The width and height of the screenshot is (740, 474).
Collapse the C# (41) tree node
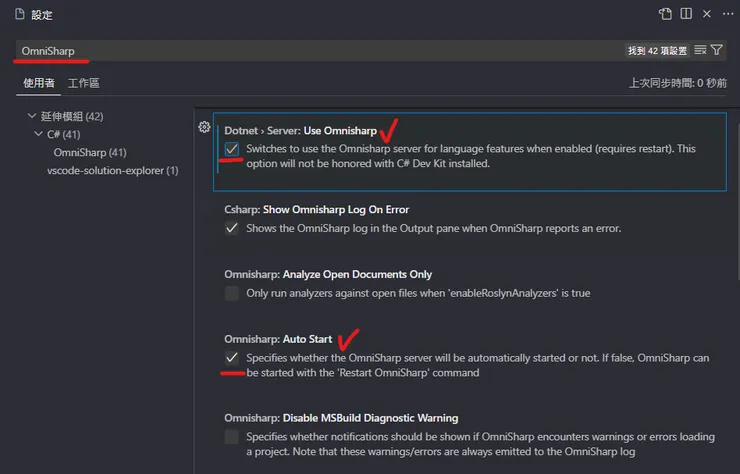tap(38, 134)
